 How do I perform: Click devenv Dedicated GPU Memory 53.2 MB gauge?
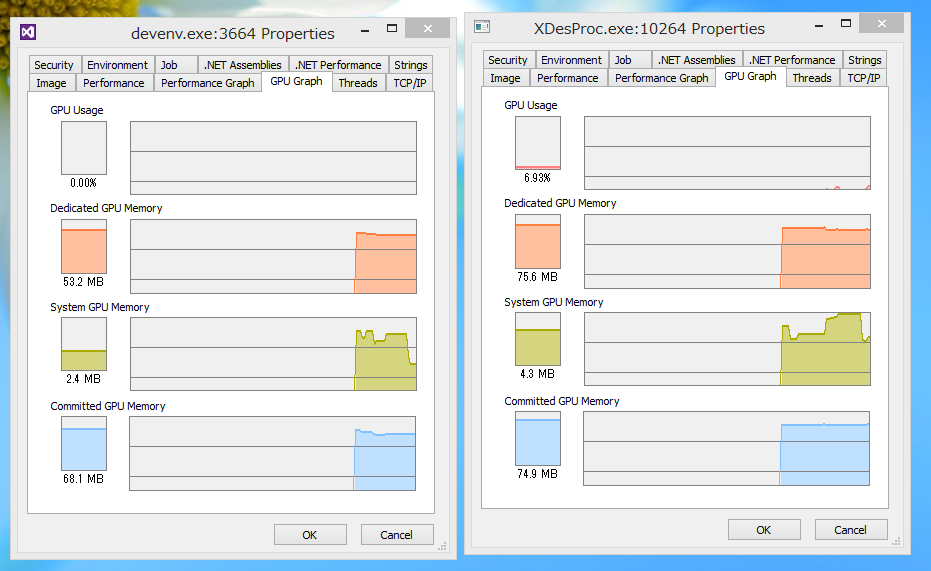tap(83, 246)
